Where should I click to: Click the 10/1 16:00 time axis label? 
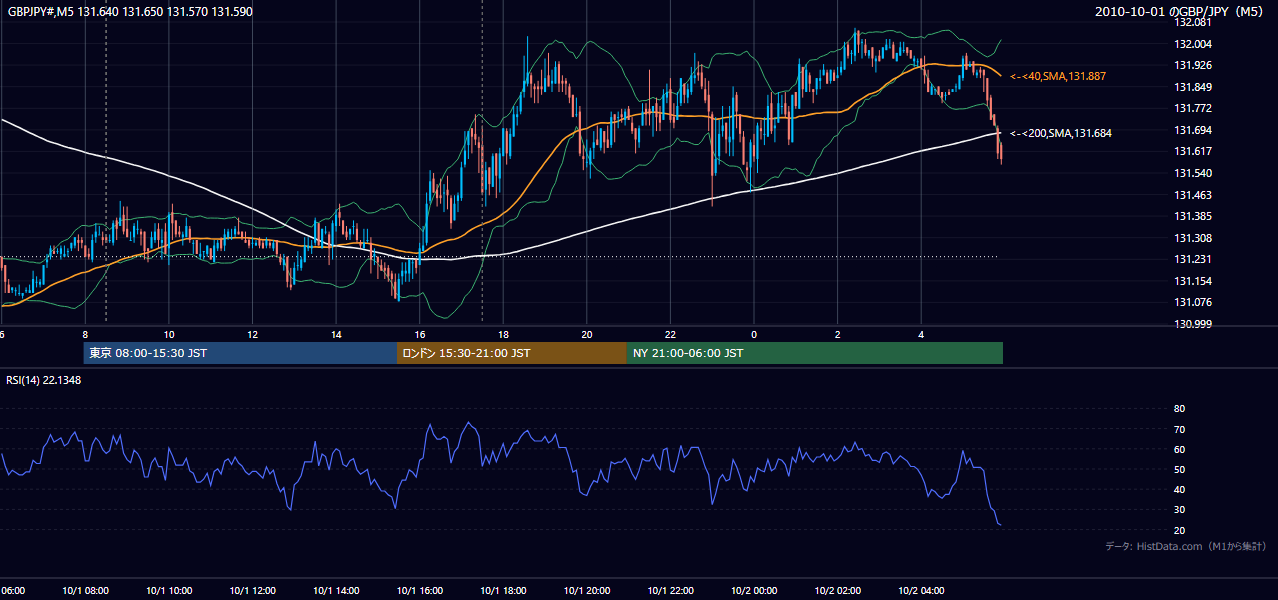420,590
